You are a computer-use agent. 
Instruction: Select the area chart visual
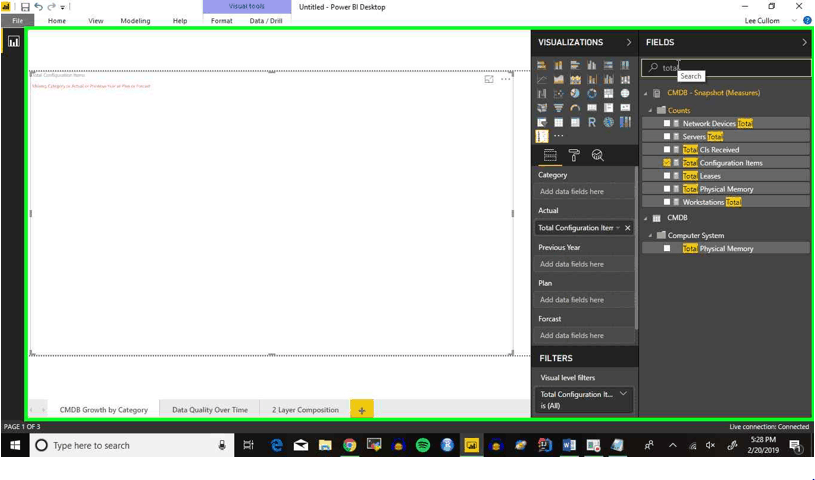558,80
